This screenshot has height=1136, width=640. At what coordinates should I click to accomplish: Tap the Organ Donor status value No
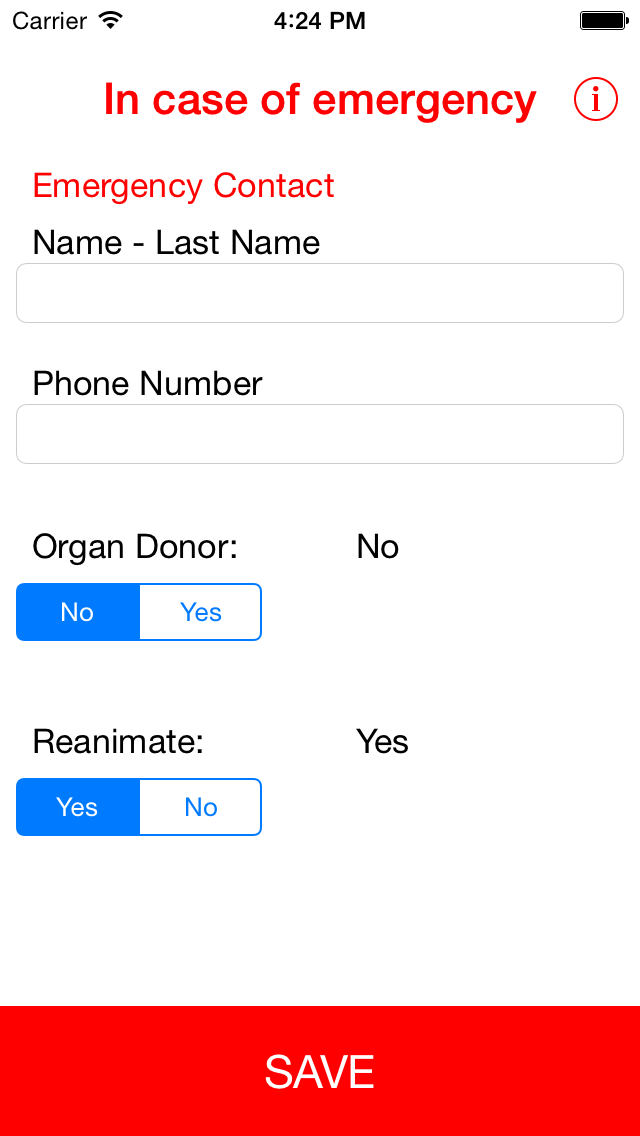point(378,548)
